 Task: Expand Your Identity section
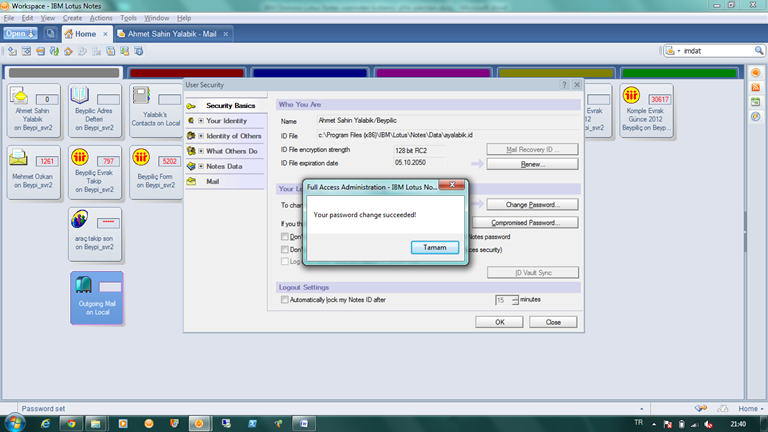(x=201, y=120)
